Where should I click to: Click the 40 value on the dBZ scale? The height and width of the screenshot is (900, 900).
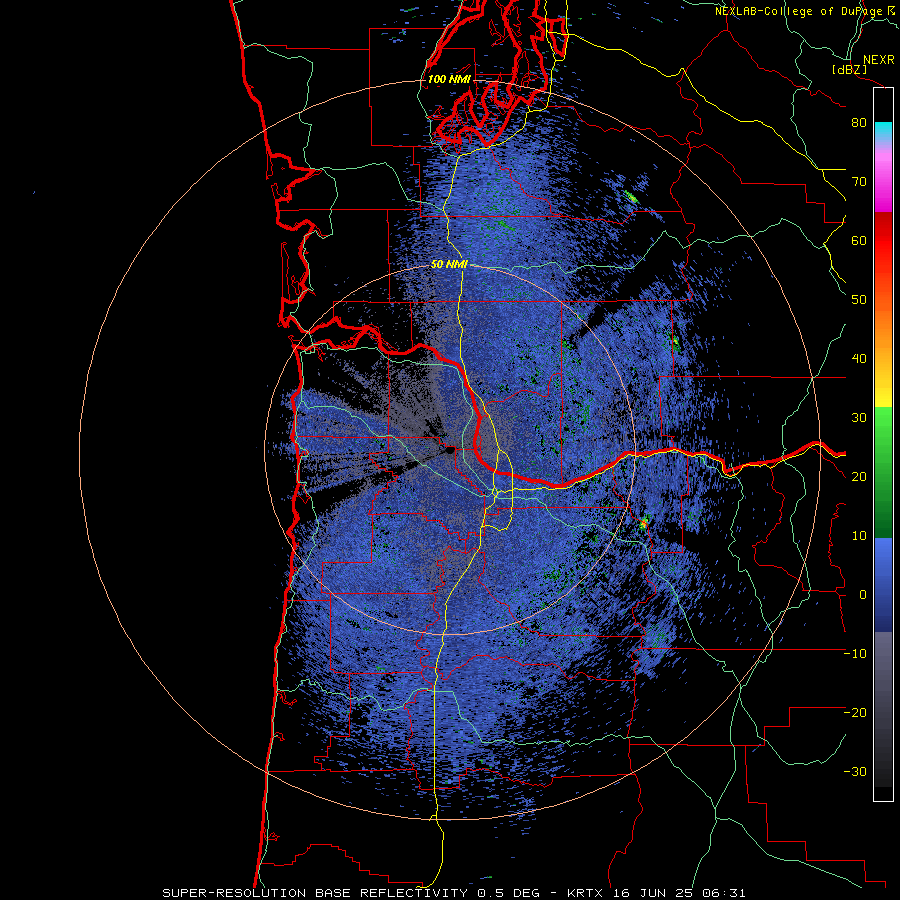click(859, 359)
